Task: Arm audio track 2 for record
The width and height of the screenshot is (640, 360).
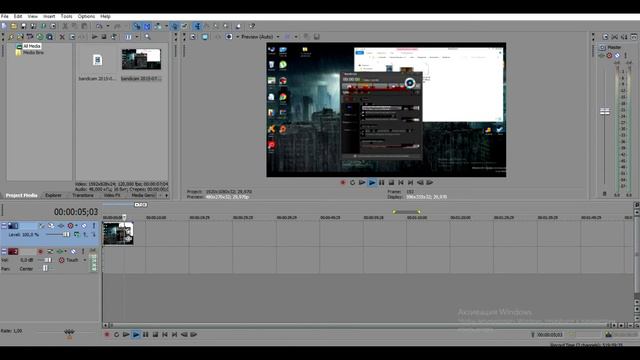Action: [40, 251]
